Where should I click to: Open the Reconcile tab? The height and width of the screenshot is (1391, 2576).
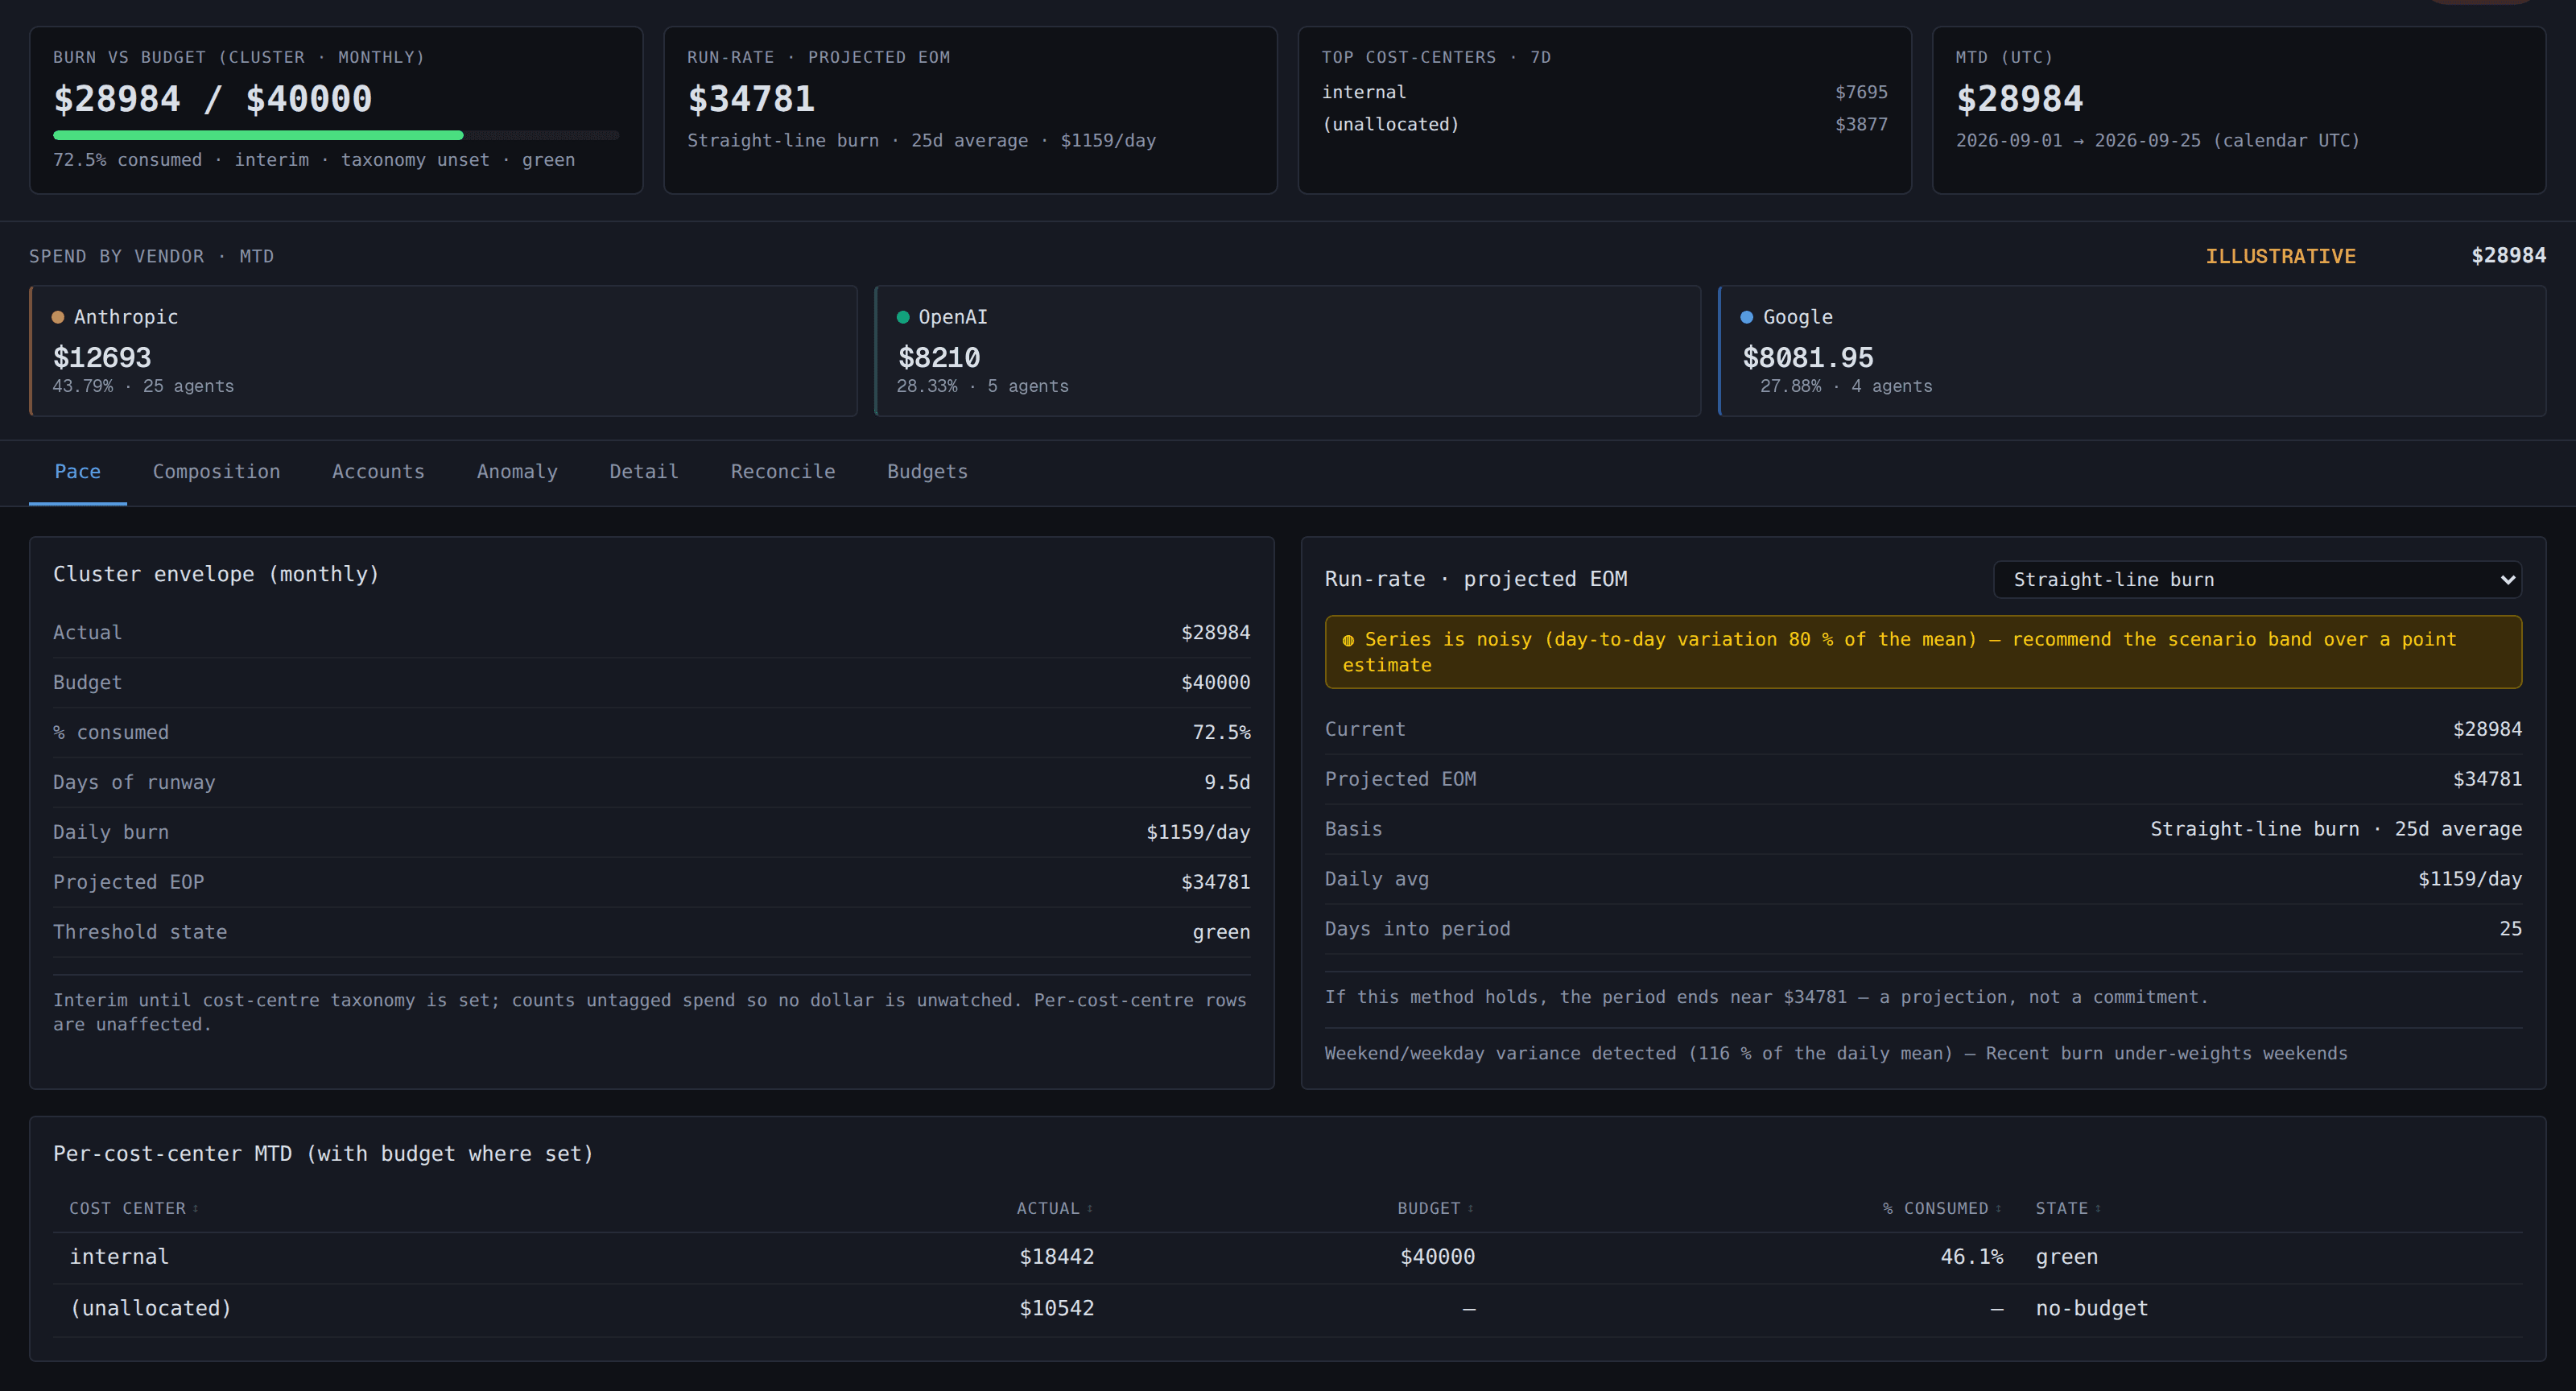[x=783, y=472]
